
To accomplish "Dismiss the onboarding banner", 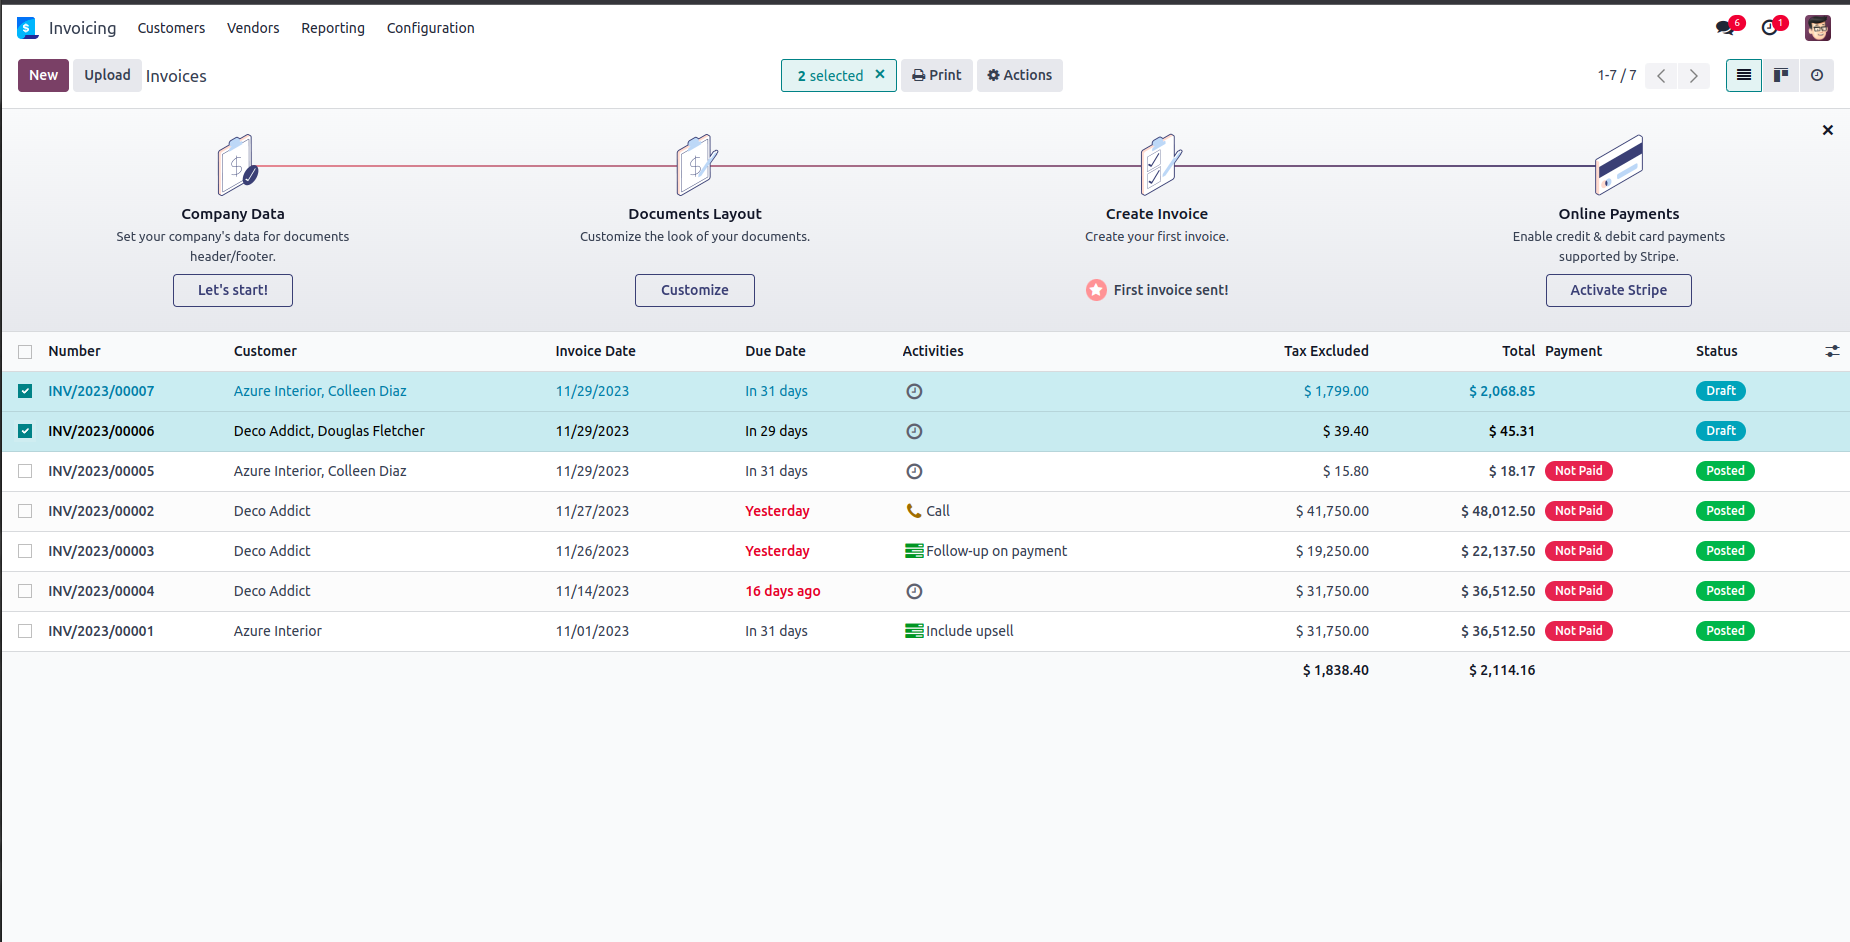I will (1827, 130).
